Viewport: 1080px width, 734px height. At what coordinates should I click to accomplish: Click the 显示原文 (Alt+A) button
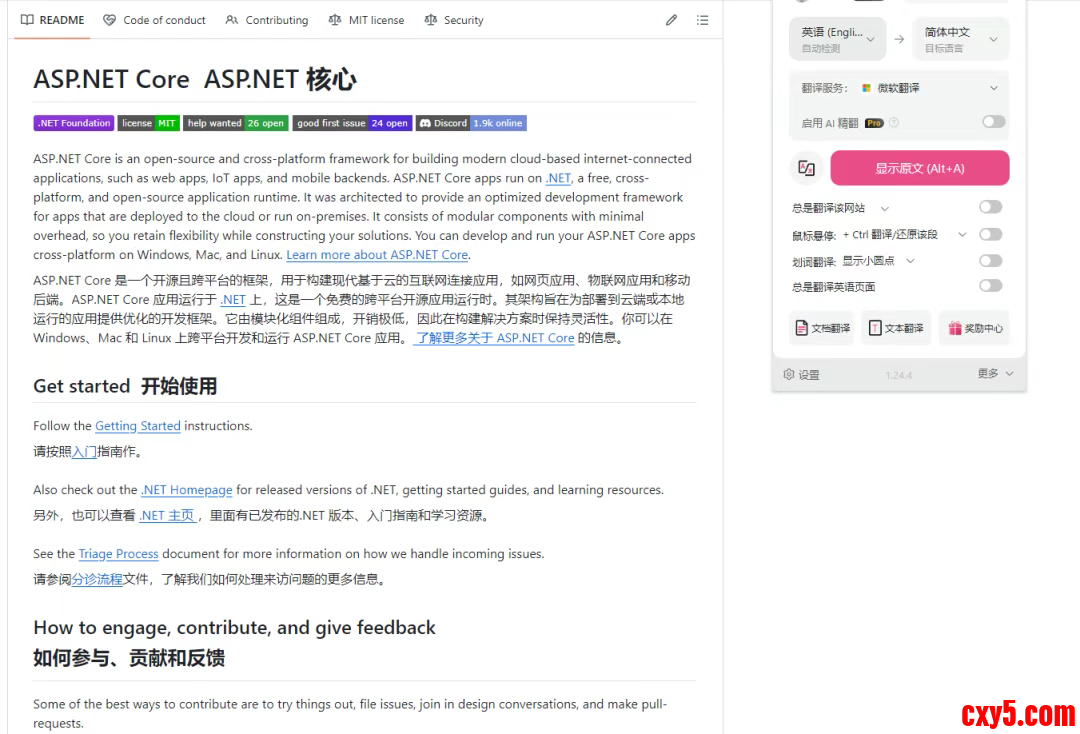click(x=920, y=168)
